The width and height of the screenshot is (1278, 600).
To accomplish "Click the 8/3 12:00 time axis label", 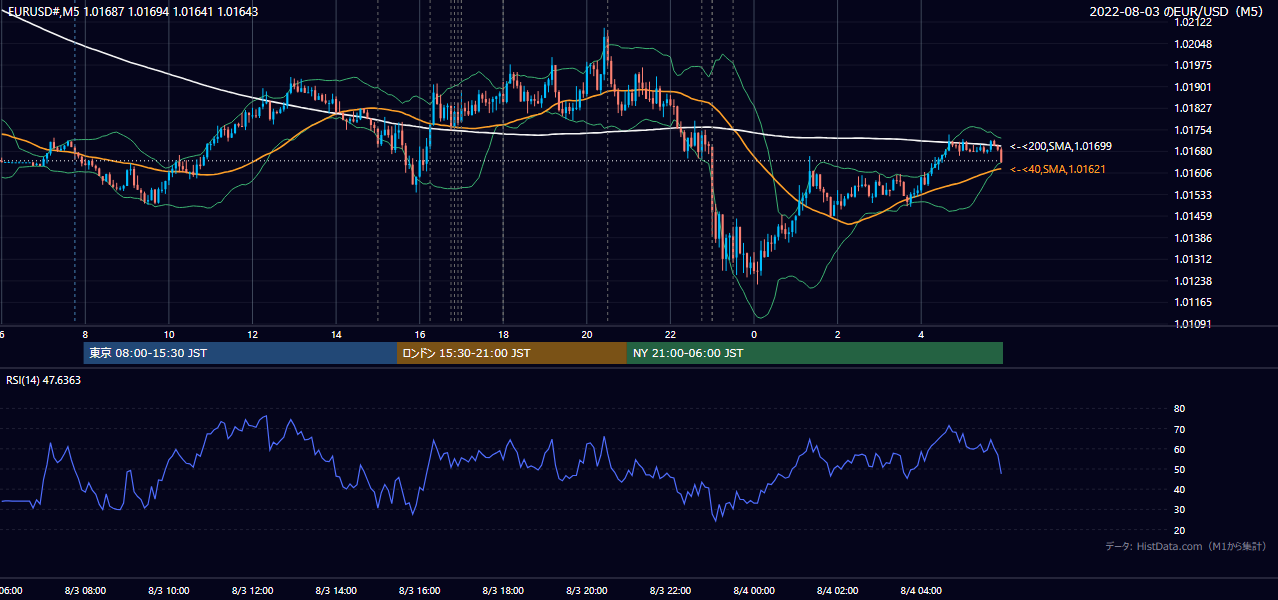I will point(252,591).
